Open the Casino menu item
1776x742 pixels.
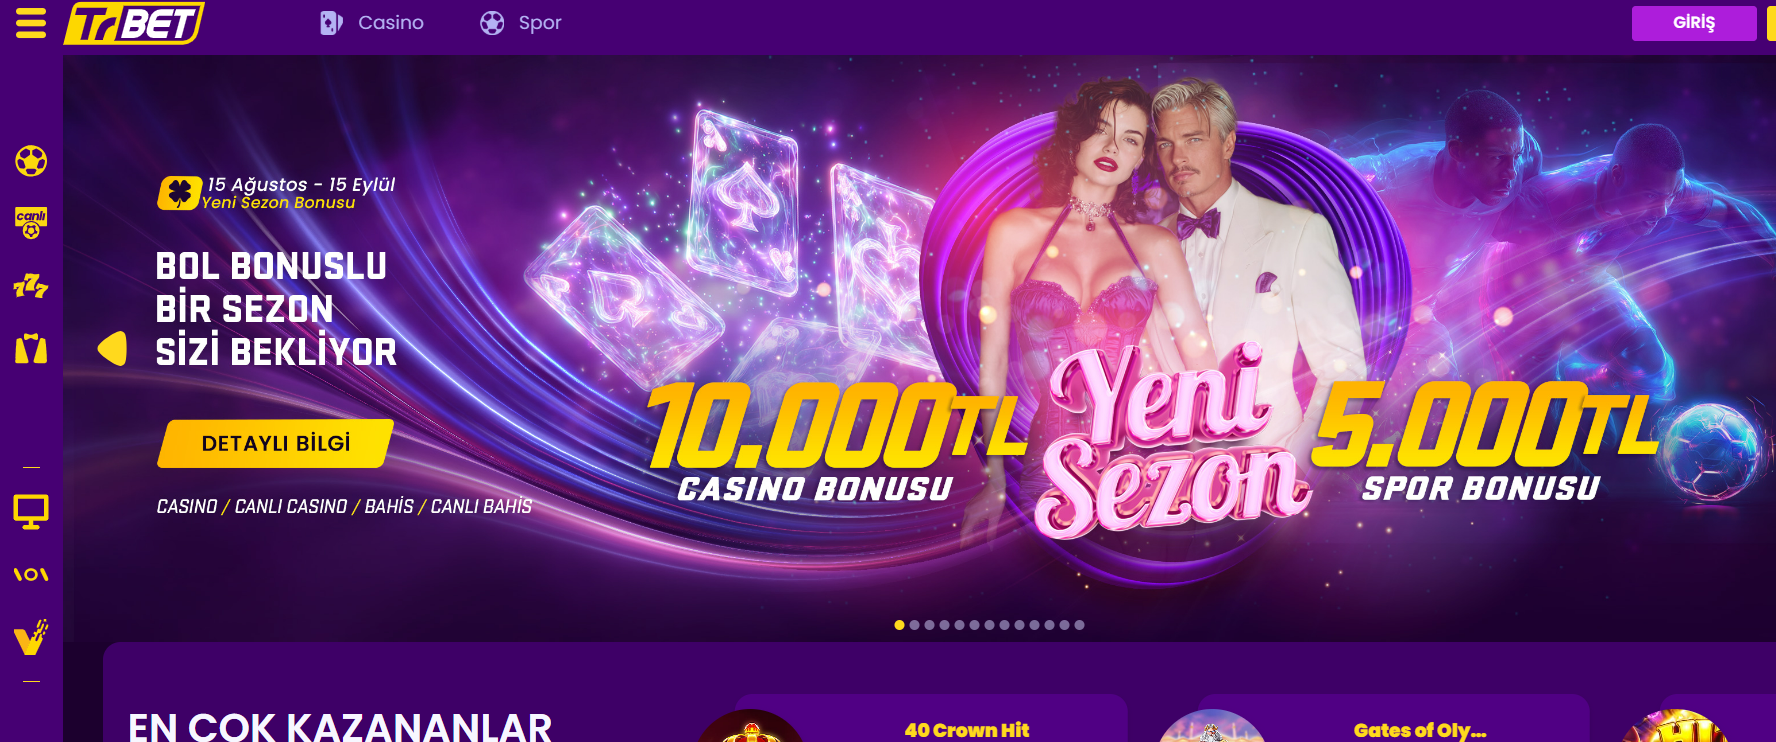372,22
